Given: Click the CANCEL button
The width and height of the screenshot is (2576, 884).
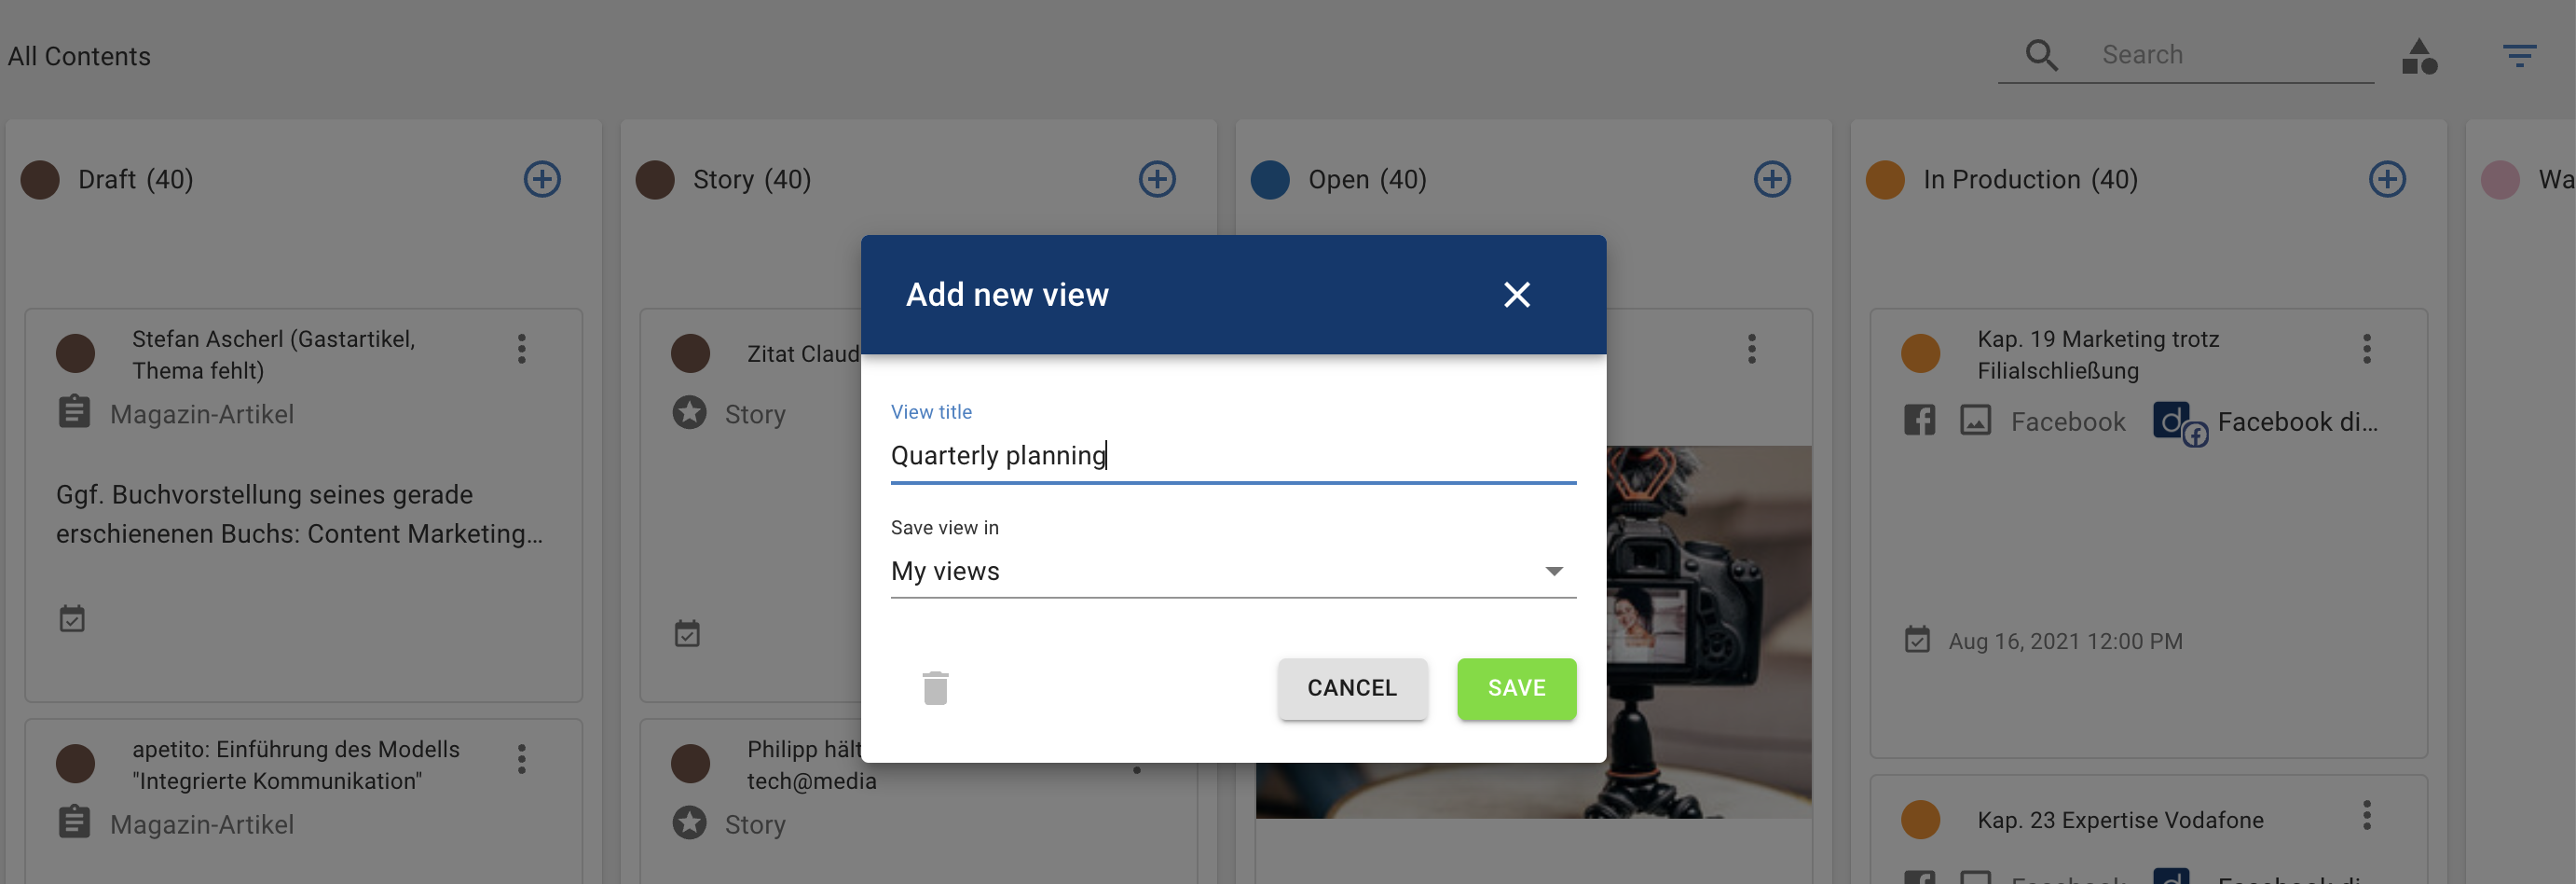Looking at the screenshot, I should click(1352, 688).
